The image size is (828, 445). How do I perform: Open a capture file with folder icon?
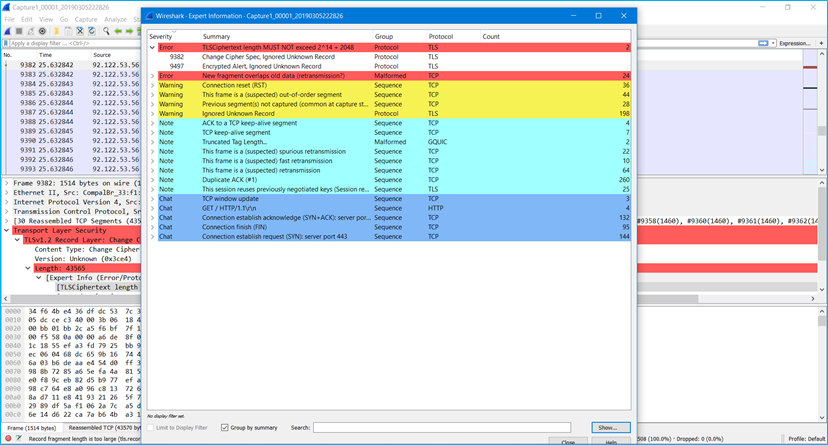(x=56, y=31)
